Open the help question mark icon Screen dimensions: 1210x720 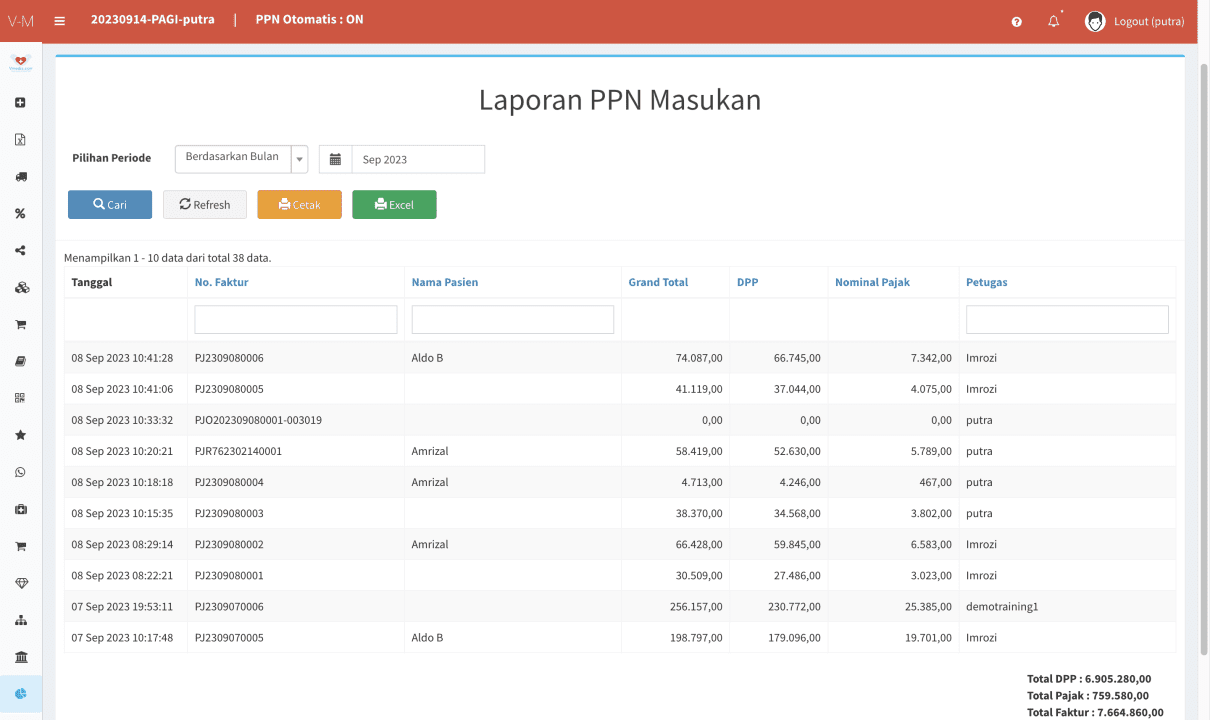tap(1016, 21)
